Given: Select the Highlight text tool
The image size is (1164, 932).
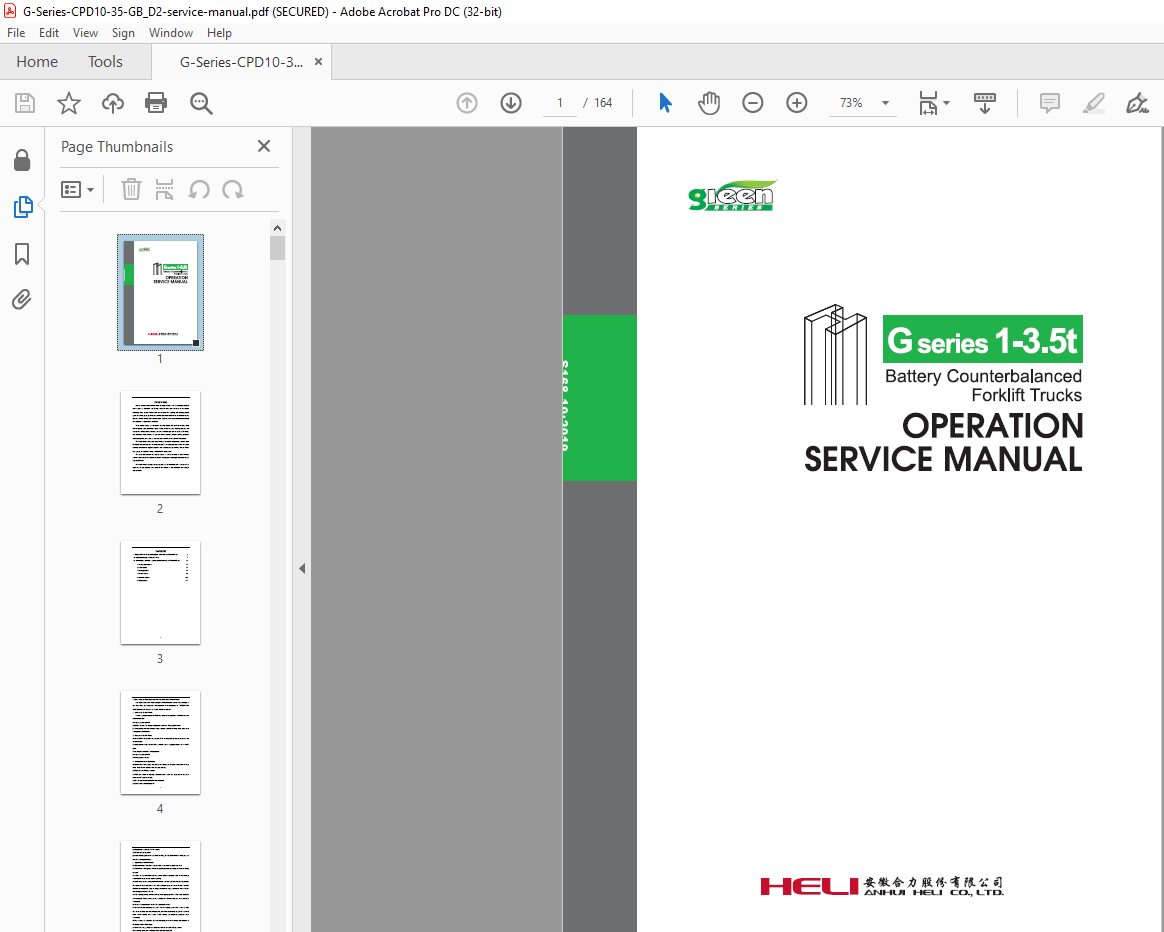Looking at the screenshot, I should click(x=1093, y=103).
